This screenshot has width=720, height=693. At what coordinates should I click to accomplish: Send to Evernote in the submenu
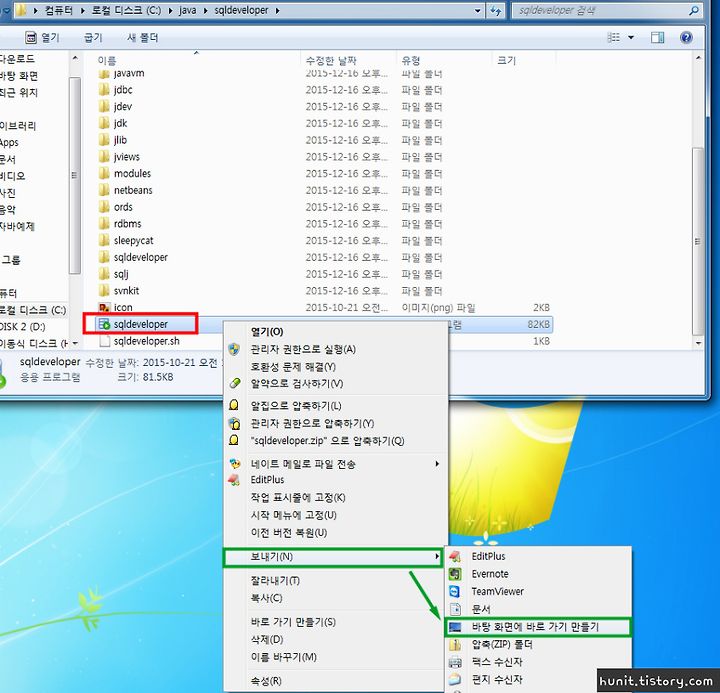[x=490, y=574]
